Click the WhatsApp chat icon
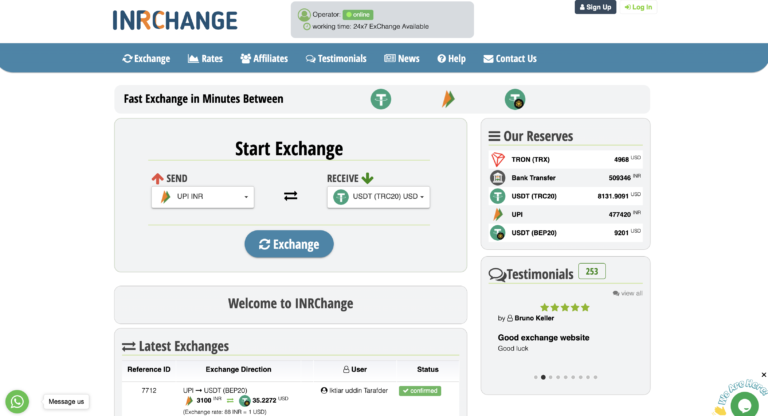The height and width of the screenshot is (416, 768). [x=17, y=401]
